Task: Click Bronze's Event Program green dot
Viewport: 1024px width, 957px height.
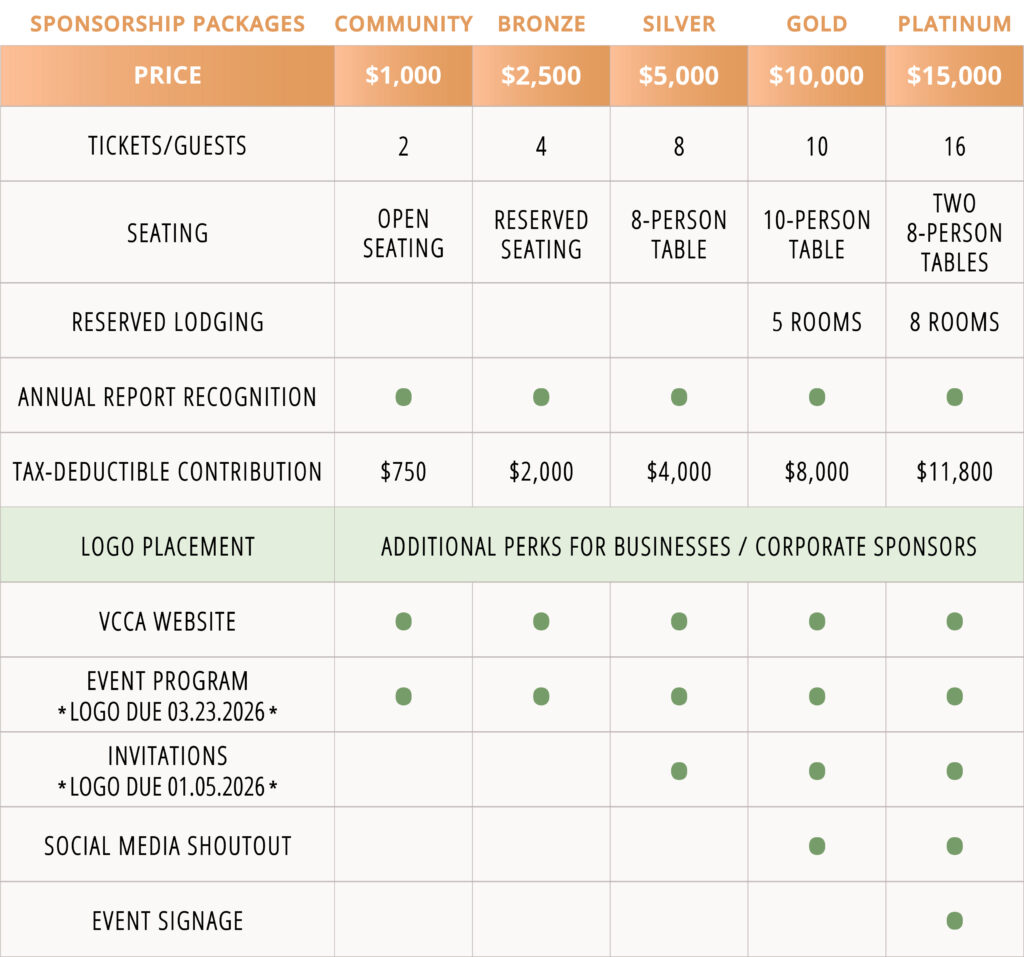Action: [541, 696]
